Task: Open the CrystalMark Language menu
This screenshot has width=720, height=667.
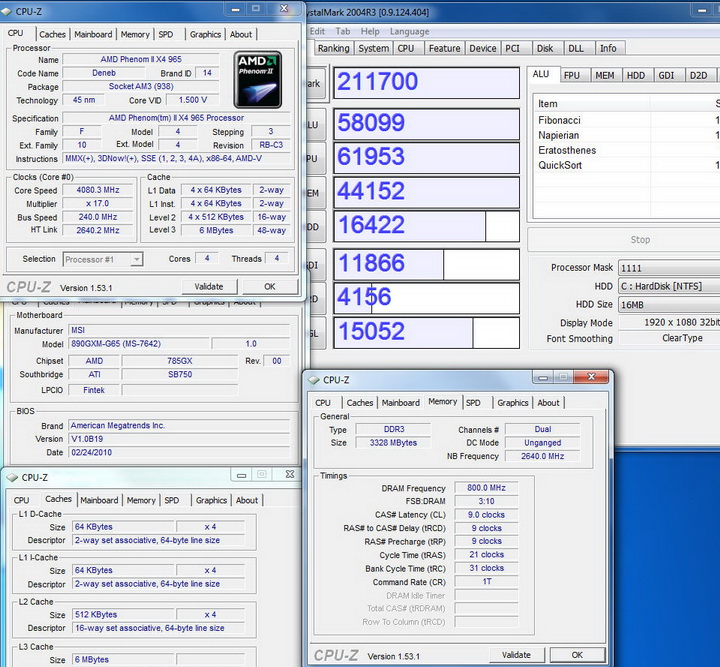Action: pos(409,31)
